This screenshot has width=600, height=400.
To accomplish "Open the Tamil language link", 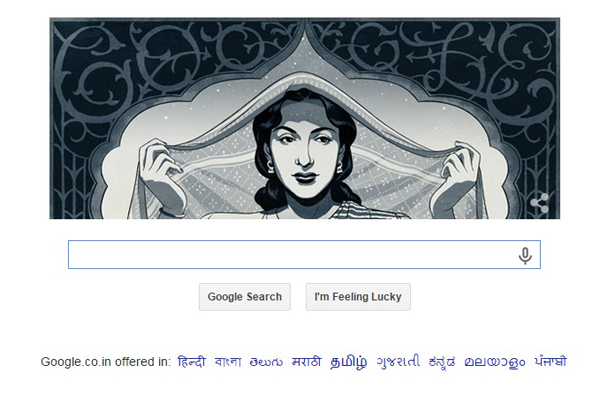I will [348, 362].
